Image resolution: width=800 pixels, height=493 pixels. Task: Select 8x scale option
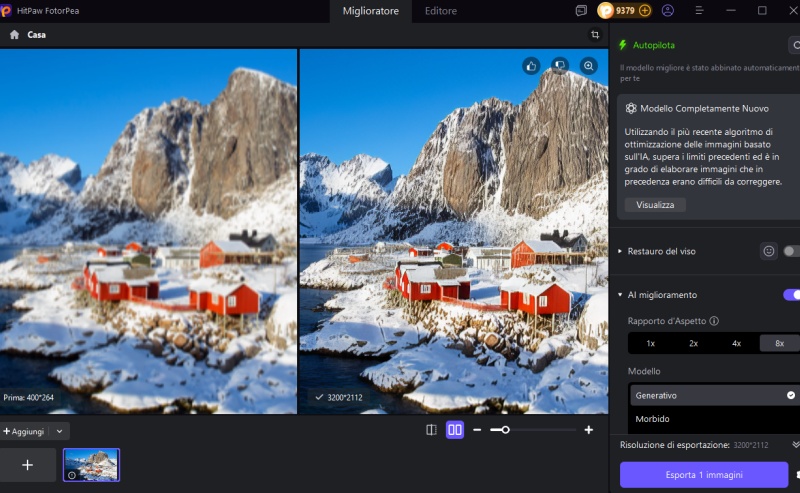779,343
